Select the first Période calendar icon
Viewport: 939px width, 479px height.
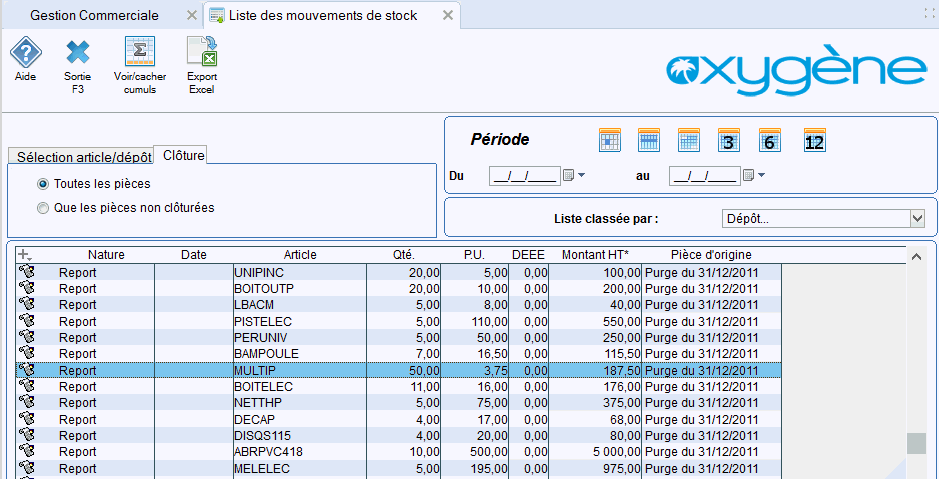tap(610, 140)
